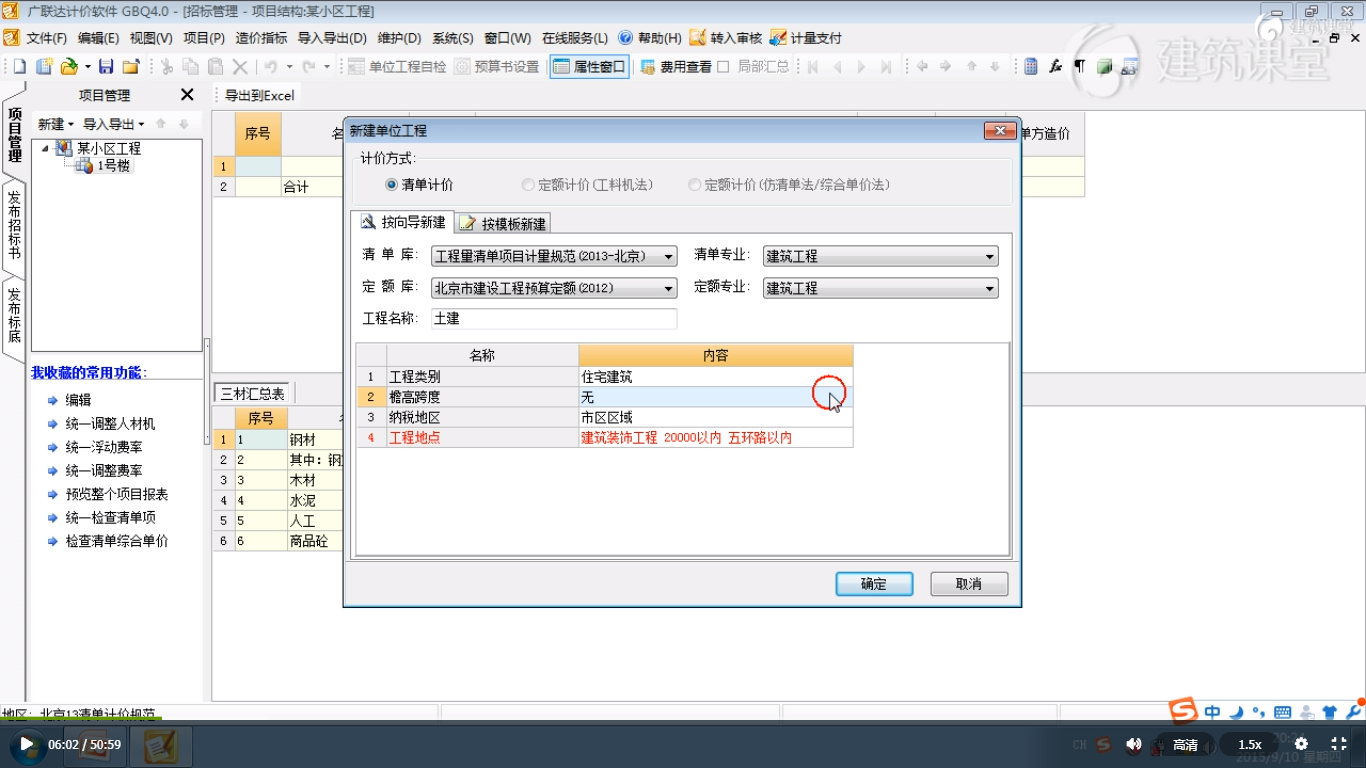Toggle video fullscreen icon
The image size is (1366, 768).
(x=1339, y=744)
